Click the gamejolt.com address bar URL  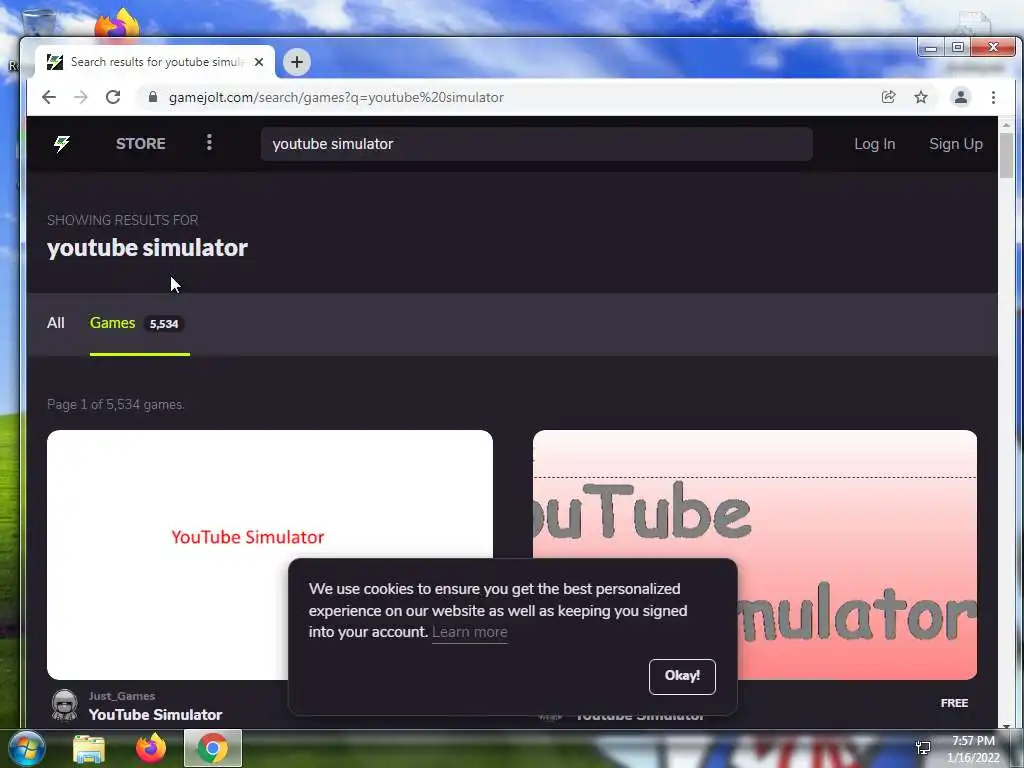[336, 97]
